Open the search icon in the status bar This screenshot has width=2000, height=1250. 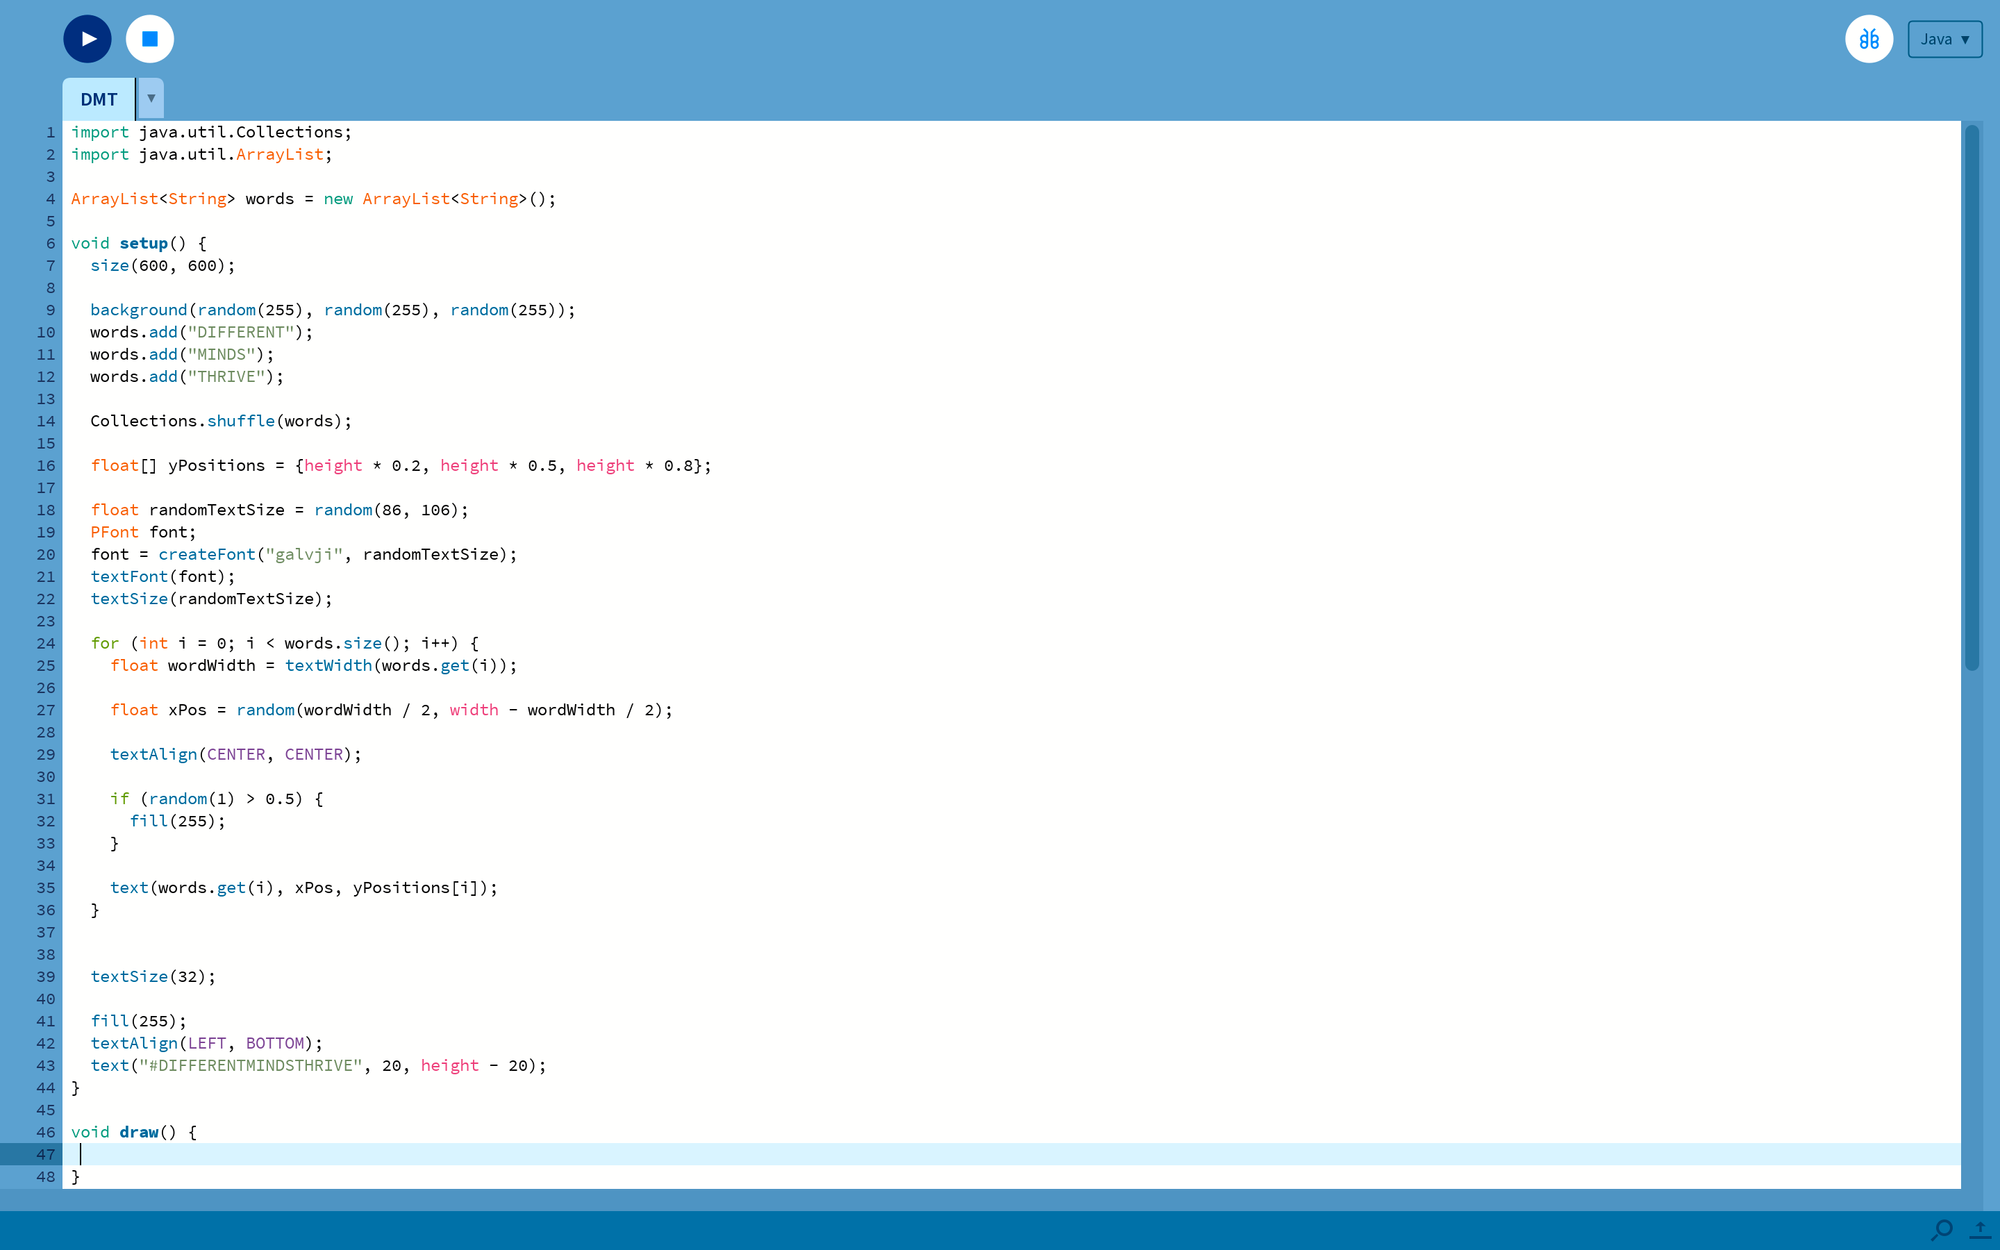[1942, 1230]
